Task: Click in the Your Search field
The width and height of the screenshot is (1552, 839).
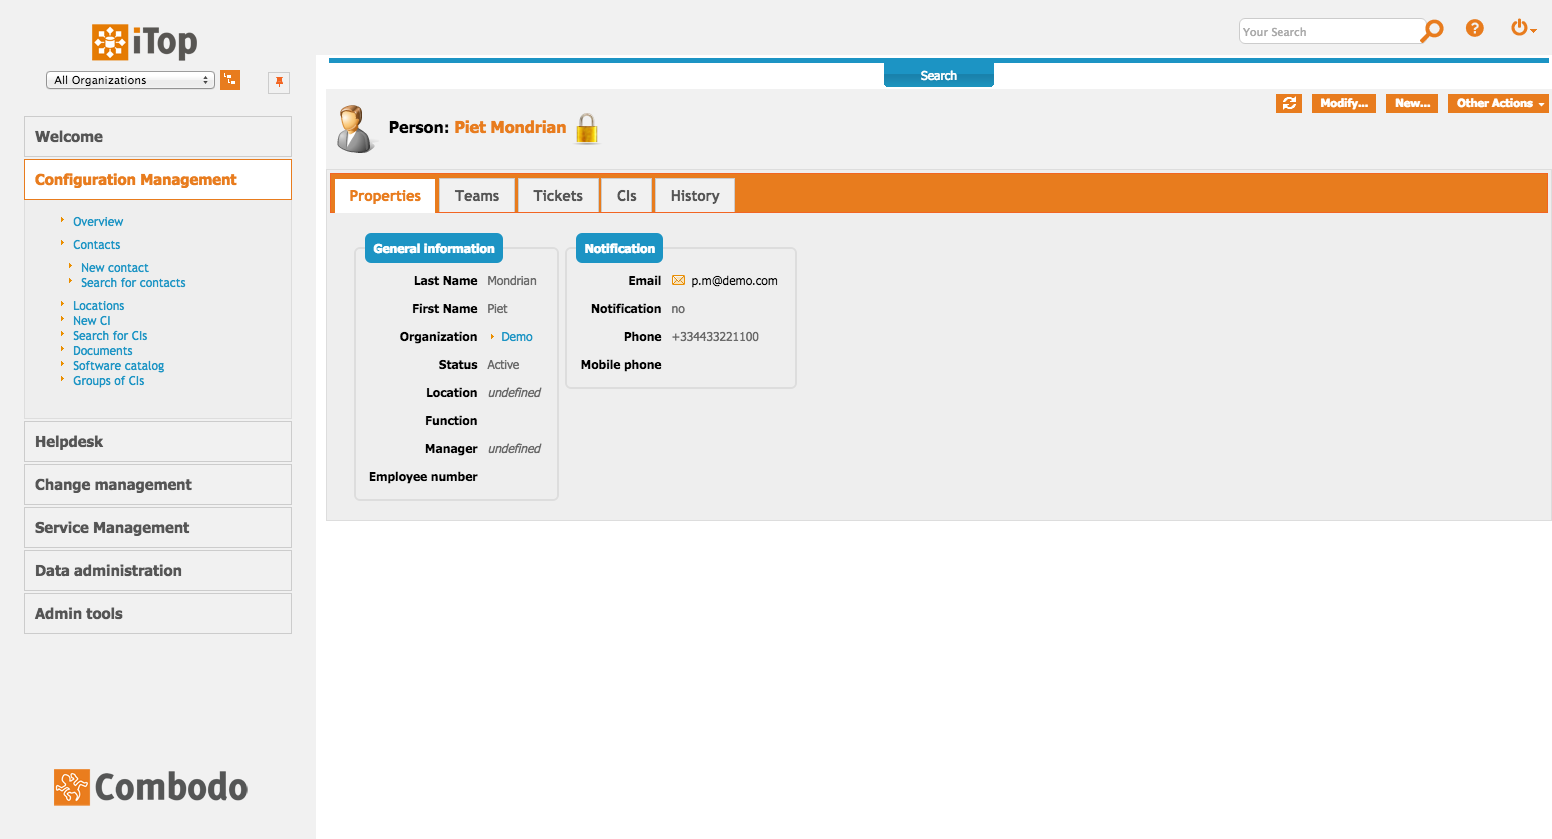Action: click(x=1328, y=32)
